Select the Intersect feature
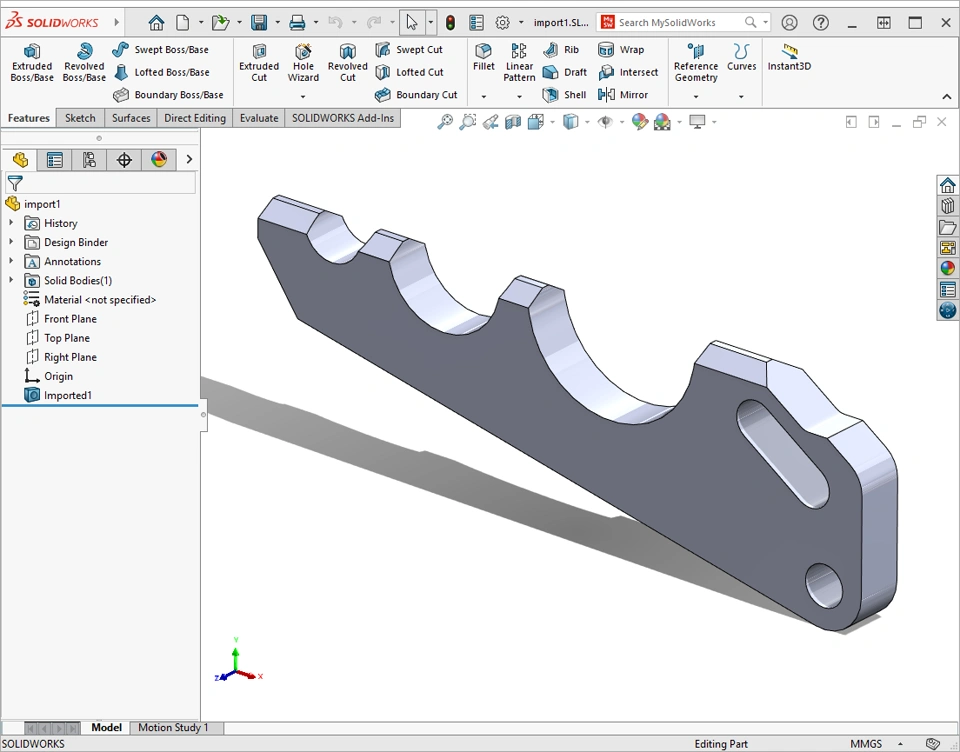The image size is (960, 752). 628,72
